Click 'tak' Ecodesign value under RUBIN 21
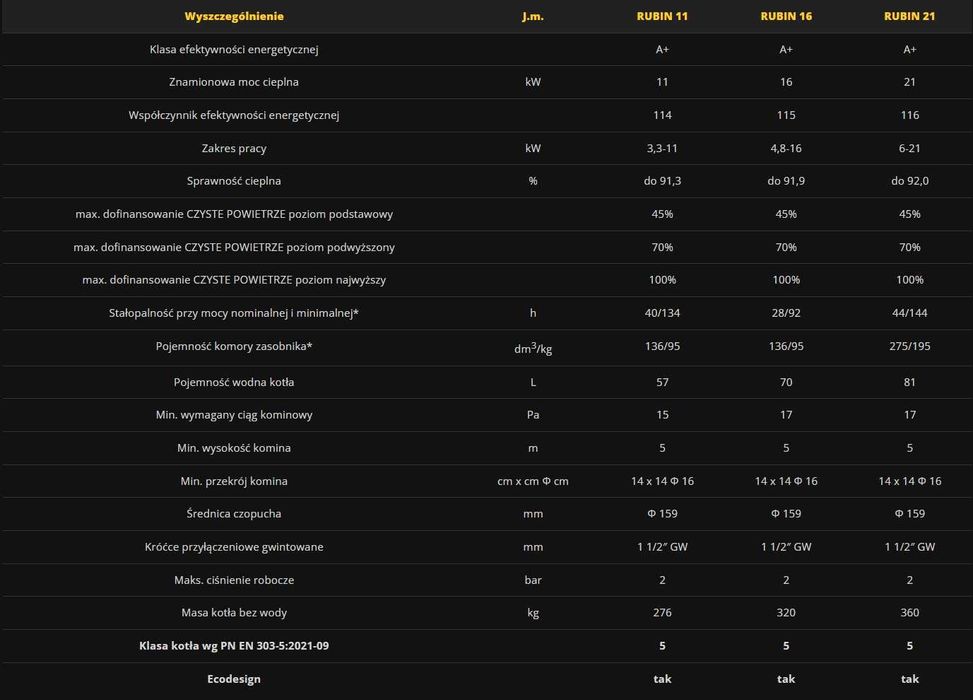 (909, 679)
